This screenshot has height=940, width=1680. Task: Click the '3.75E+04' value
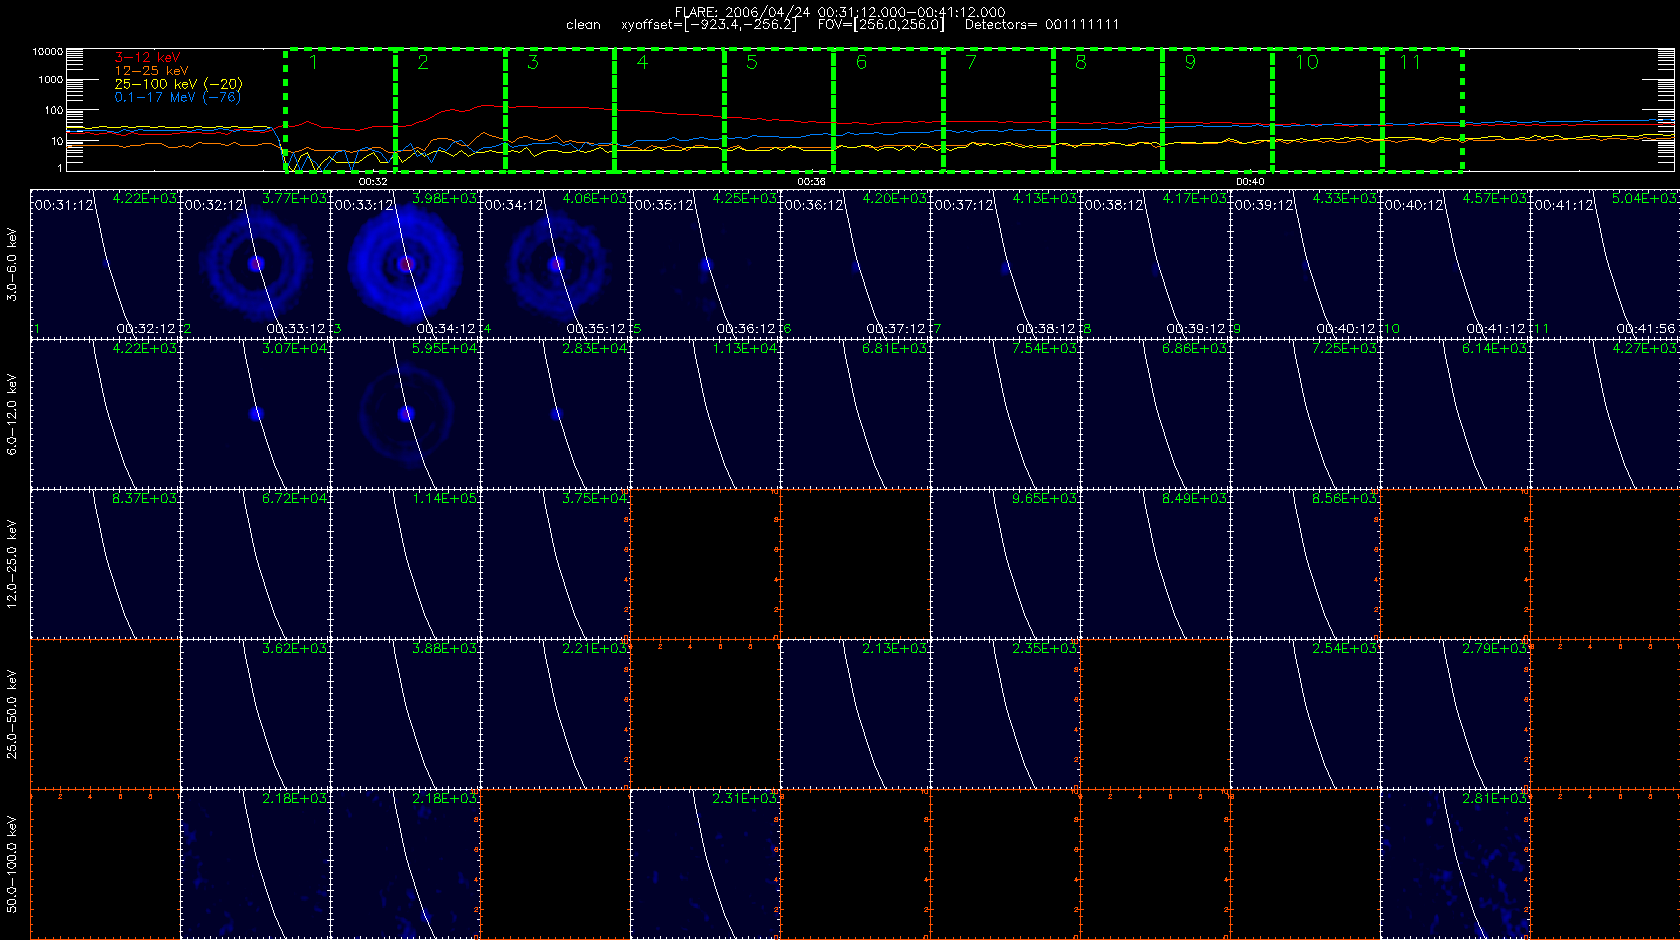coord(595,499)
